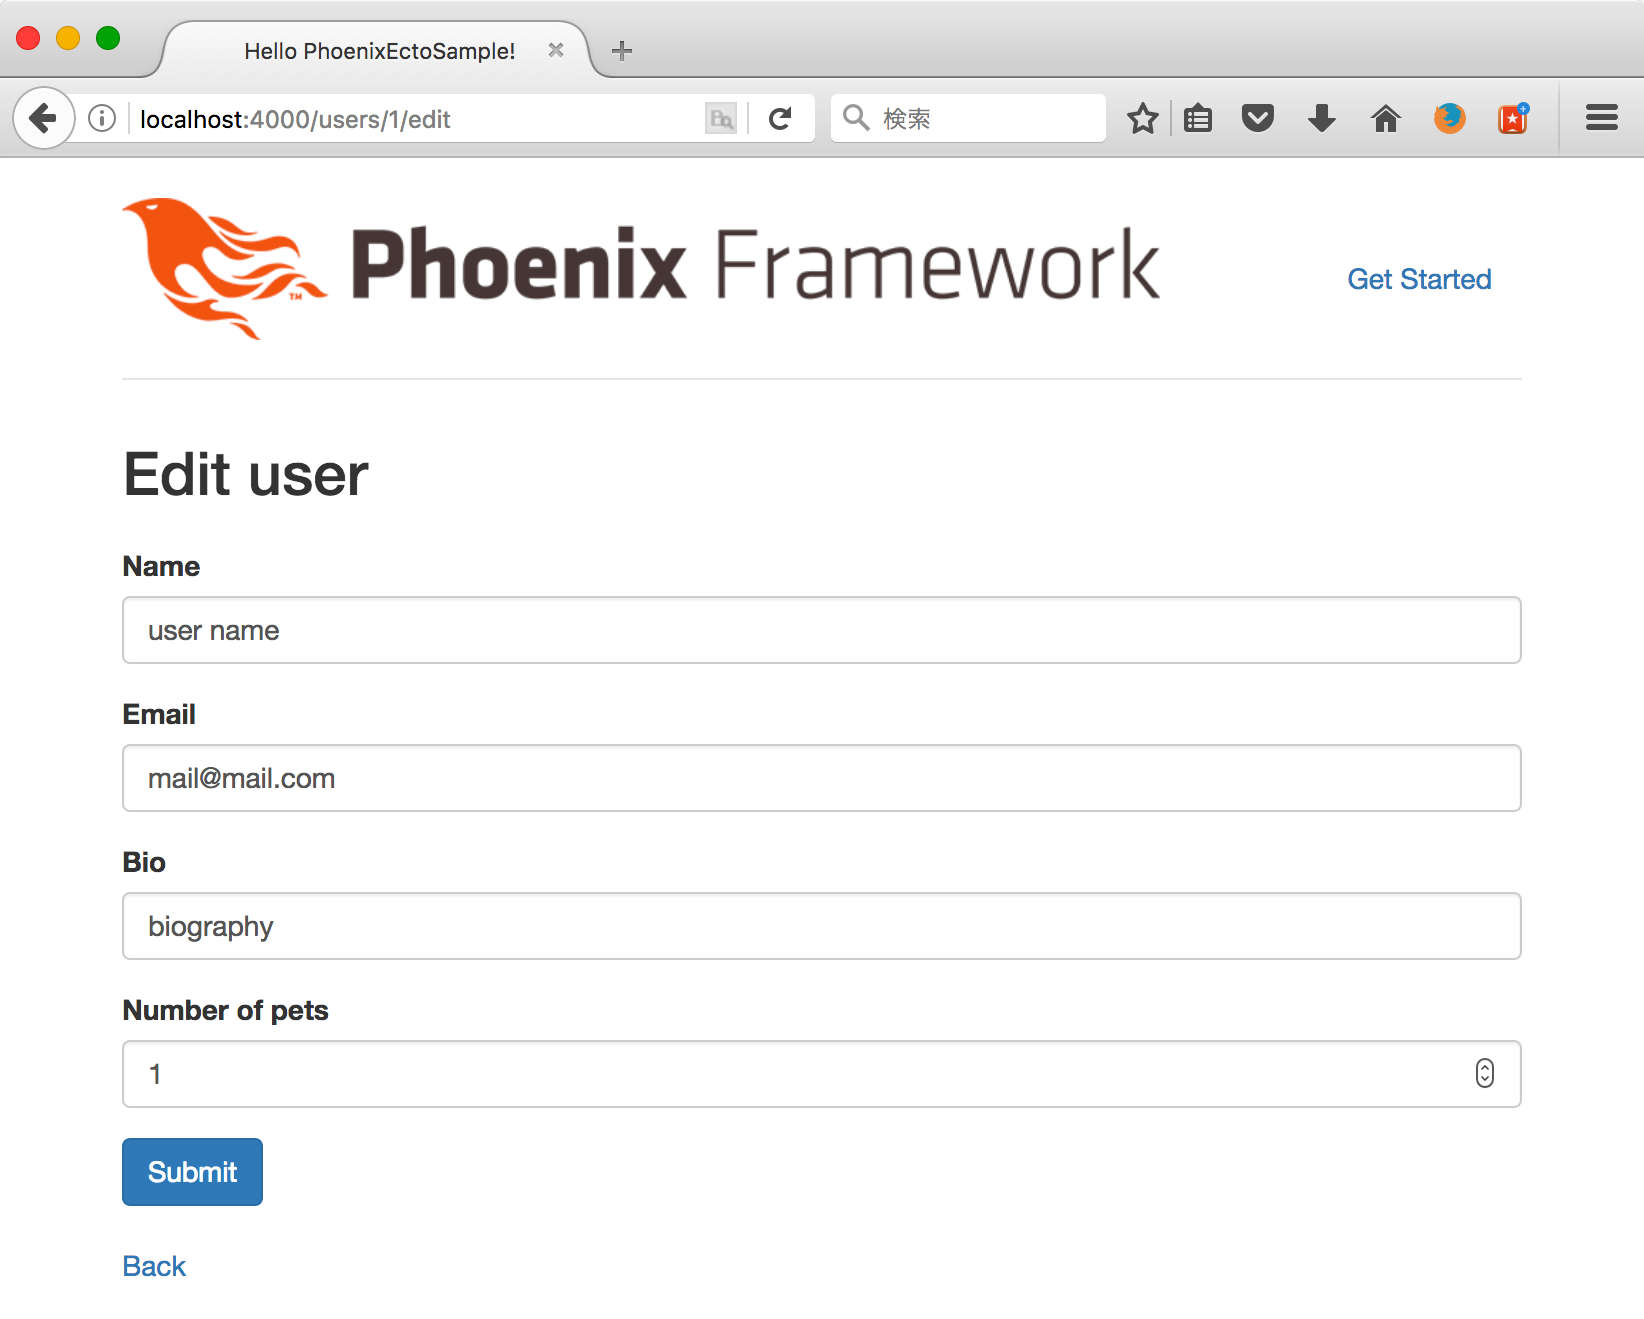This screenshot has width=1644, height=1319.
Task: Submit the edit user form
Action: tap(192, 1172)
